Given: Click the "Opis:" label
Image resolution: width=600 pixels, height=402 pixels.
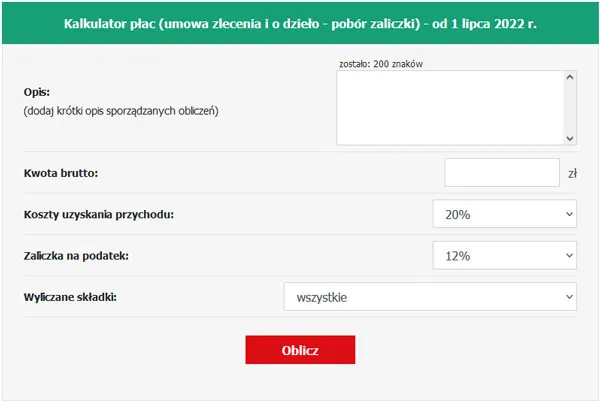Looking at the screenshot, I should point(37,92).
